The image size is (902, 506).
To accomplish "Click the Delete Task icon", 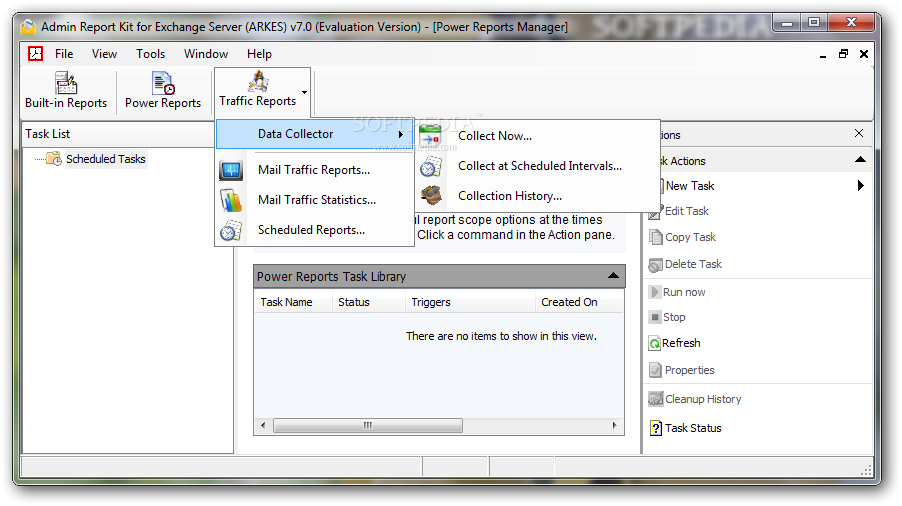I will tap(655, 265).
